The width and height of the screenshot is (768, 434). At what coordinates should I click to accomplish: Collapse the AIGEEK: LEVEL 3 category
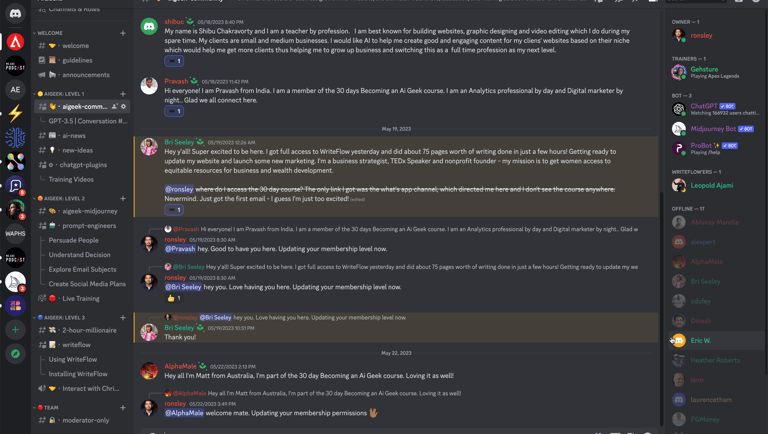[x=60, y=317]
